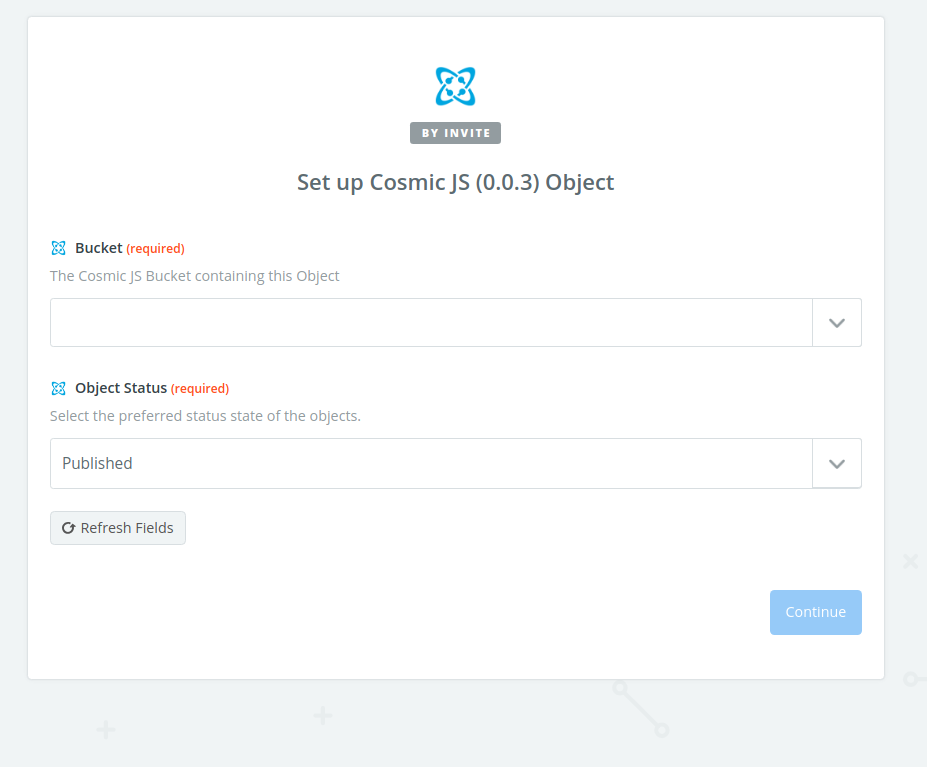Click 'The Cosmic JS Bucket containing this Object' text

point(195,276)
